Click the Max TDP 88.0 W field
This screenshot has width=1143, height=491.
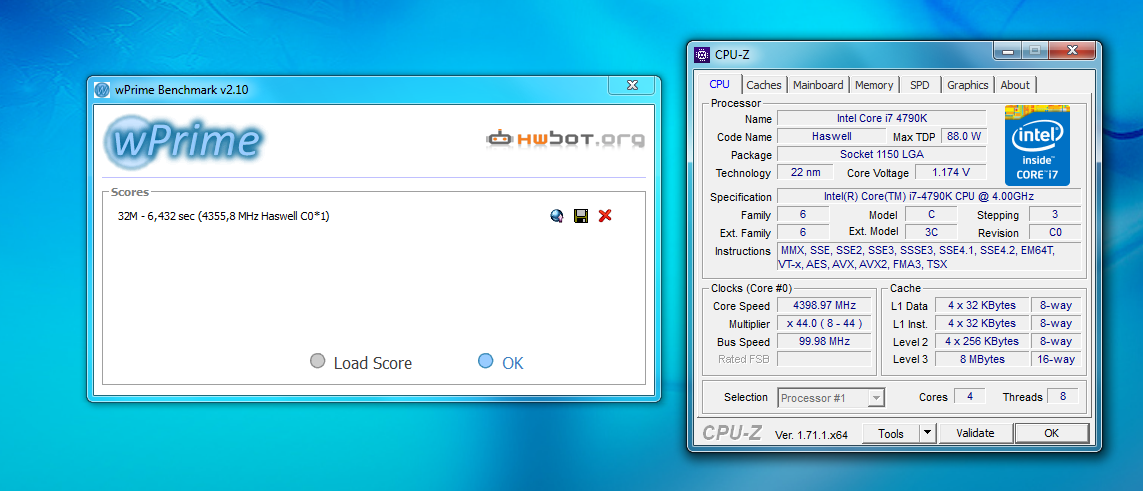[x=963, y=136]
